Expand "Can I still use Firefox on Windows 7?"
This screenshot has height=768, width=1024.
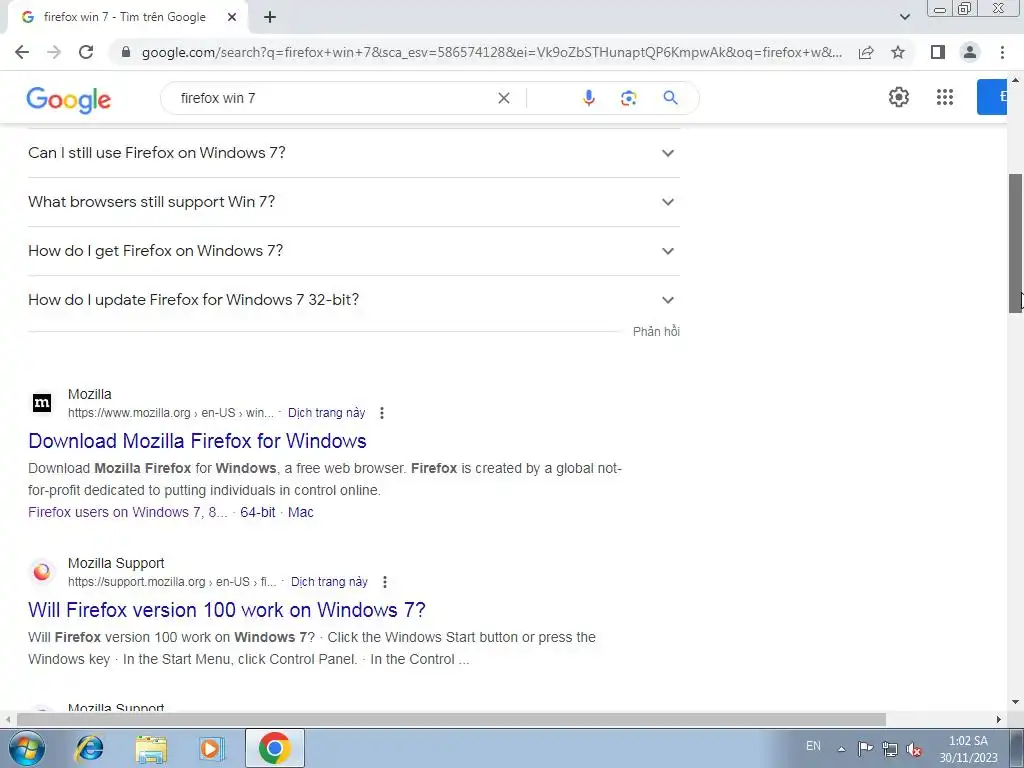pyautogui.click(x=354, y=153)
